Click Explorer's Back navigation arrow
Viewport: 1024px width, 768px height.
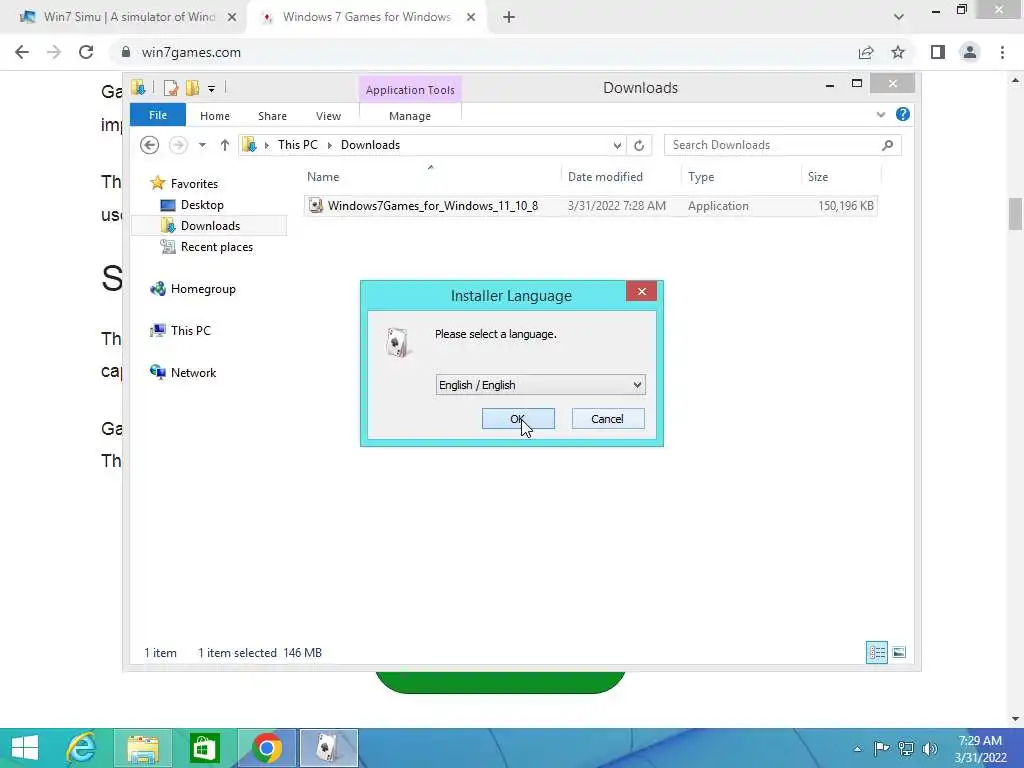click(x=150, y=145)
